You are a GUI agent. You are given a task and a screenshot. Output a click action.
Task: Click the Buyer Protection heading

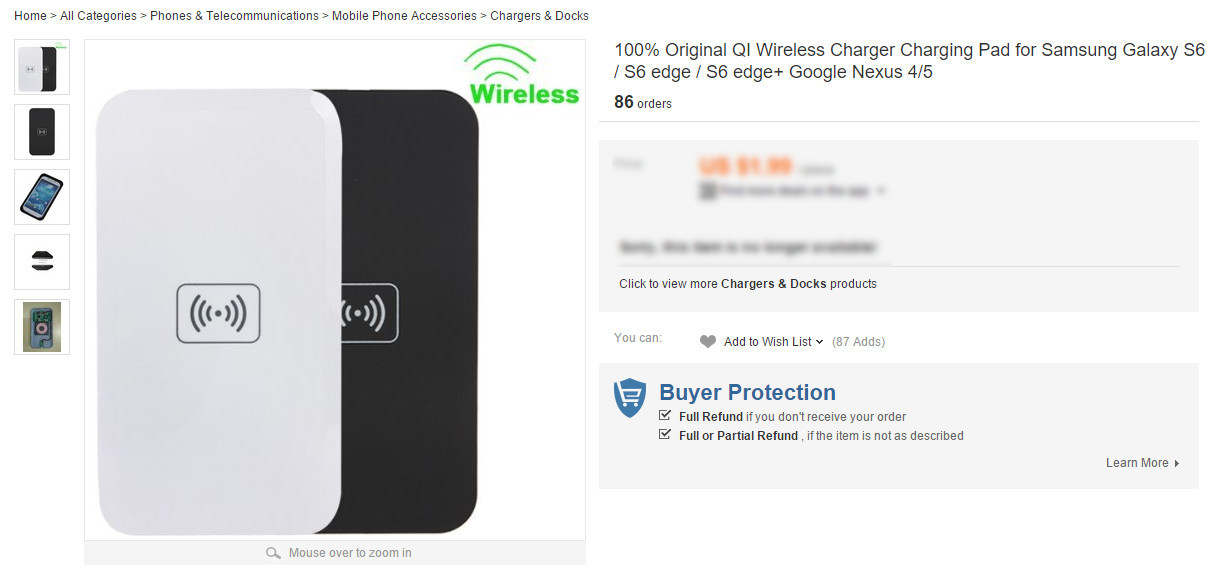pyautogui.click(x=747, y=393)
